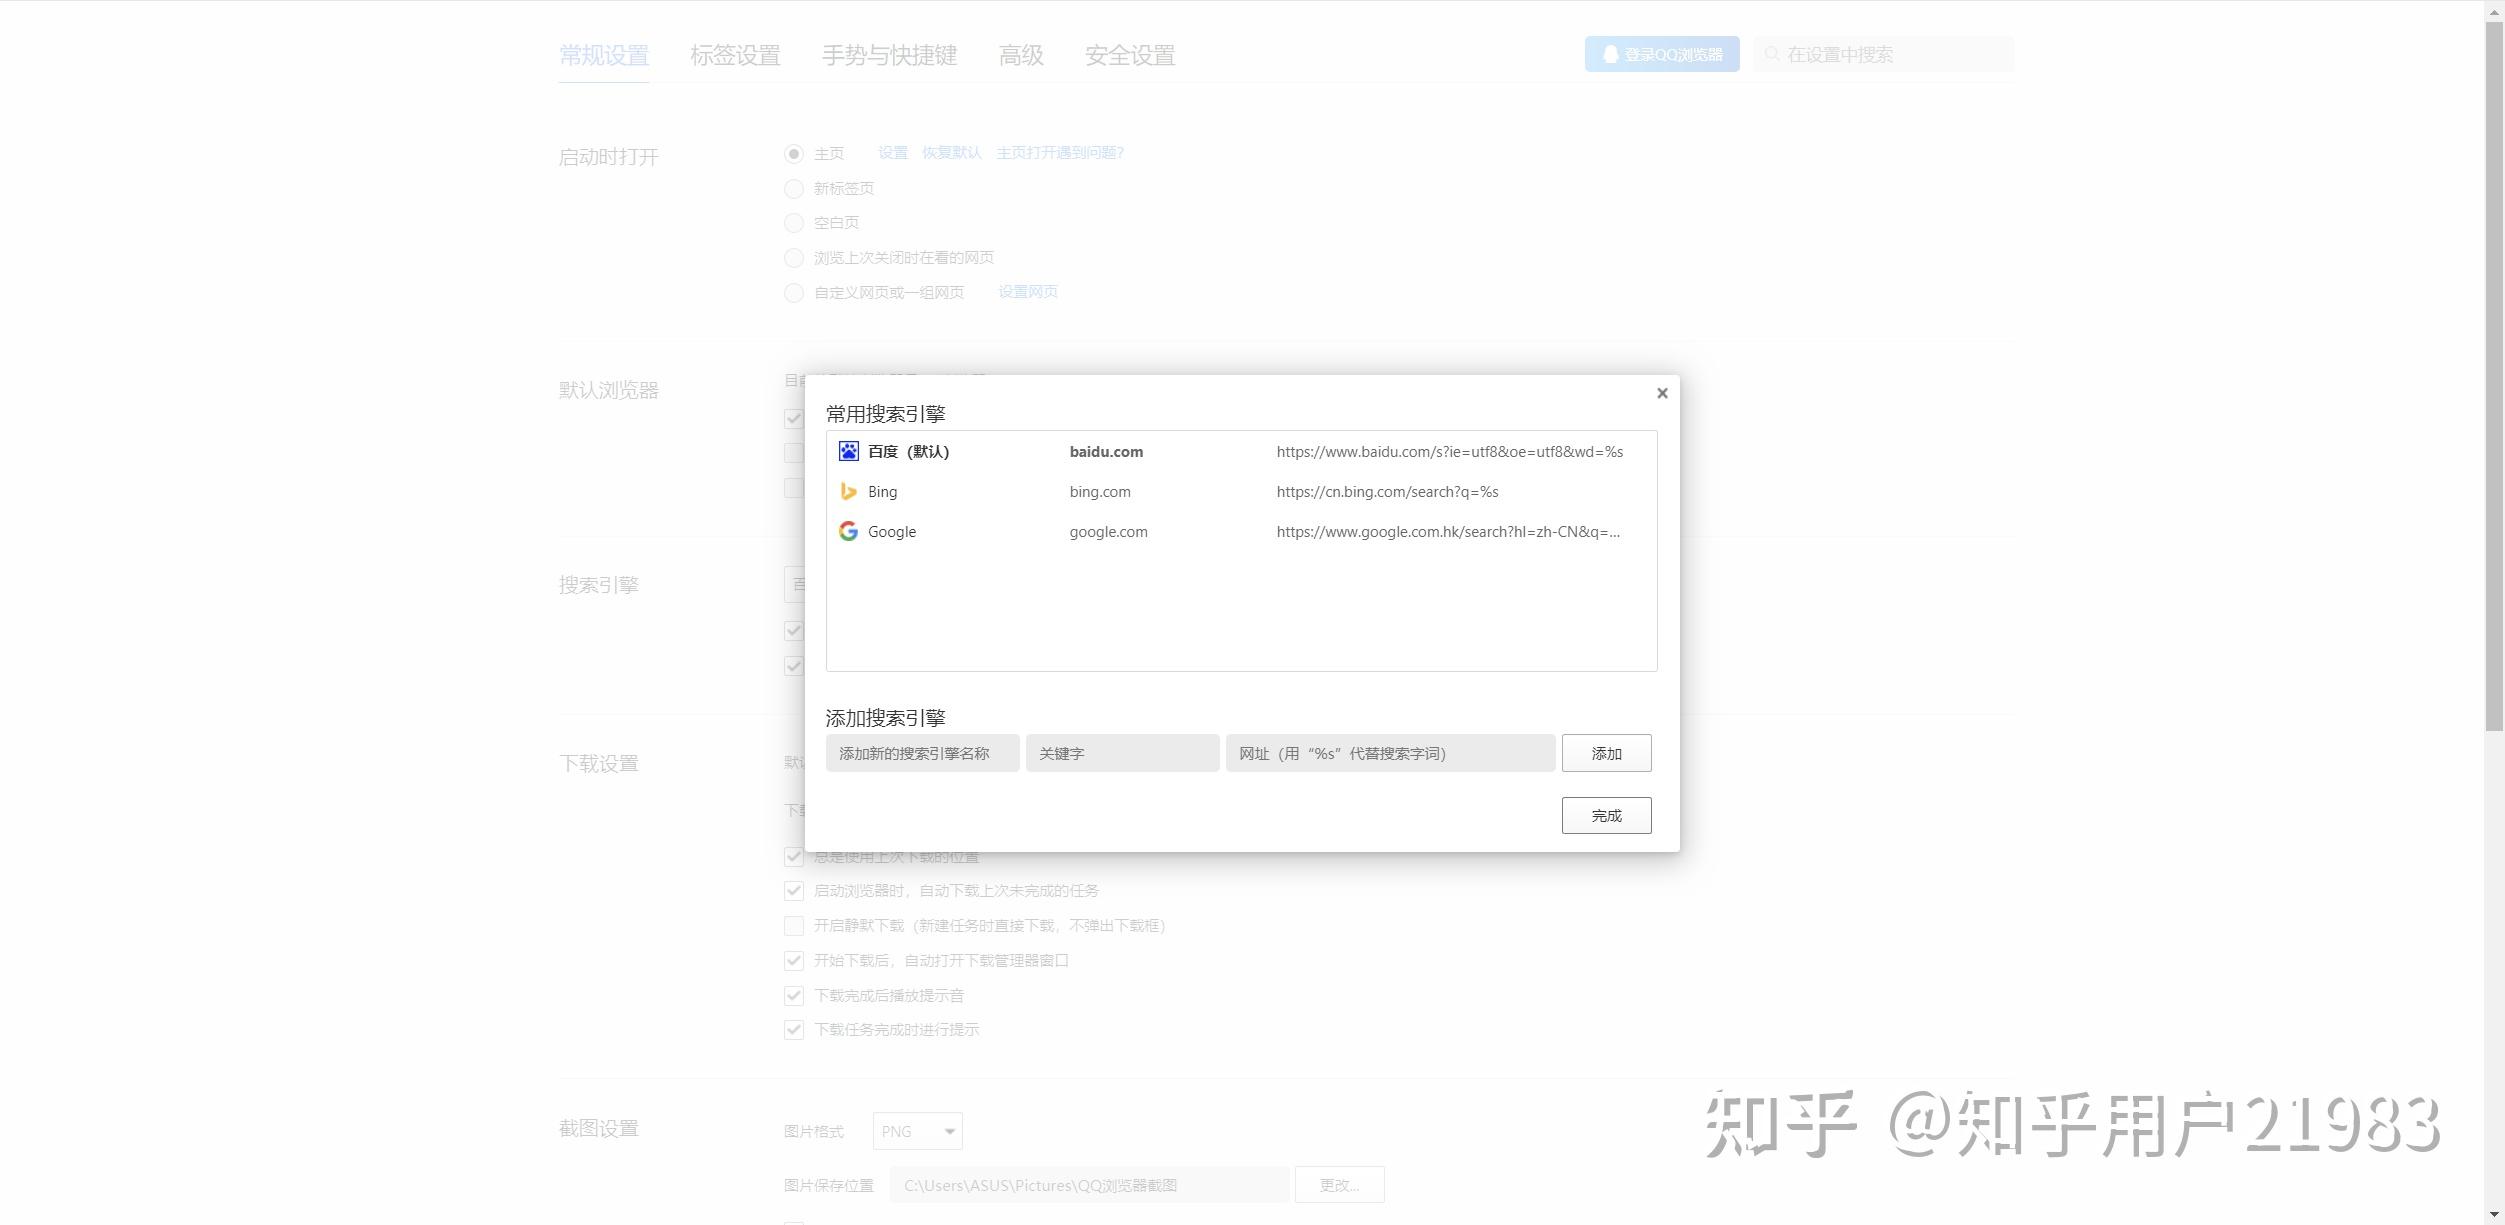Switch to the 标签设置 tab
Screen dimensions: 2505x1225
[x=735, y=55]
